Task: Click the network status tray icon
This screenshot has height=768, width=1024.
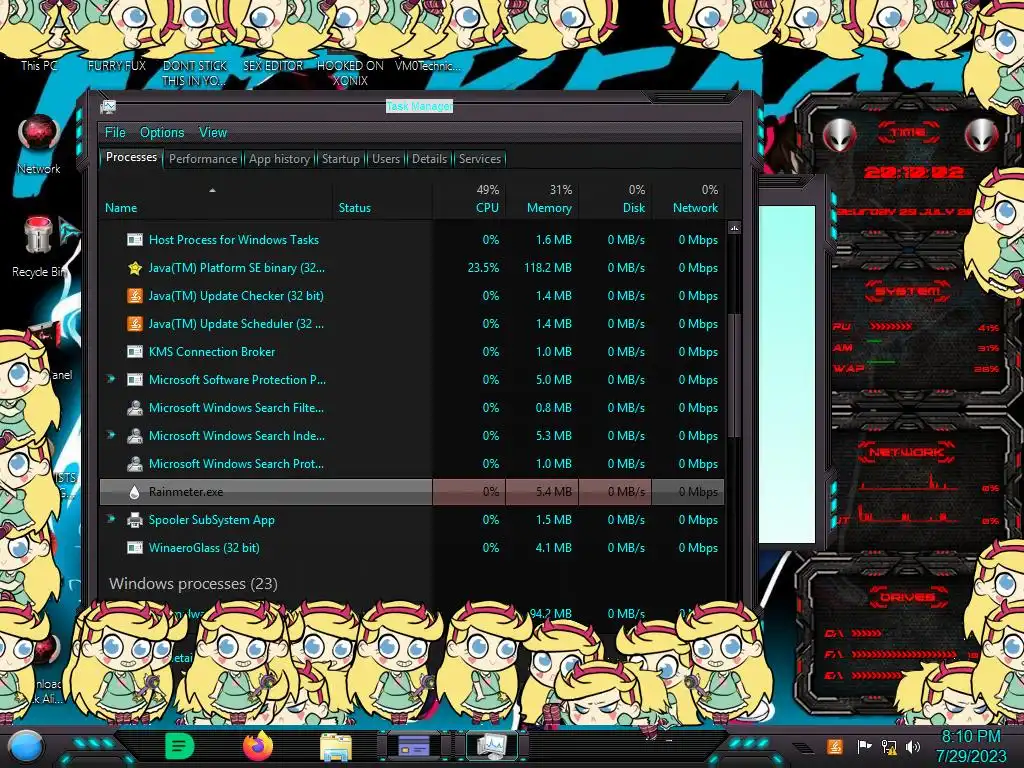Action: click(x=889, y=746)
